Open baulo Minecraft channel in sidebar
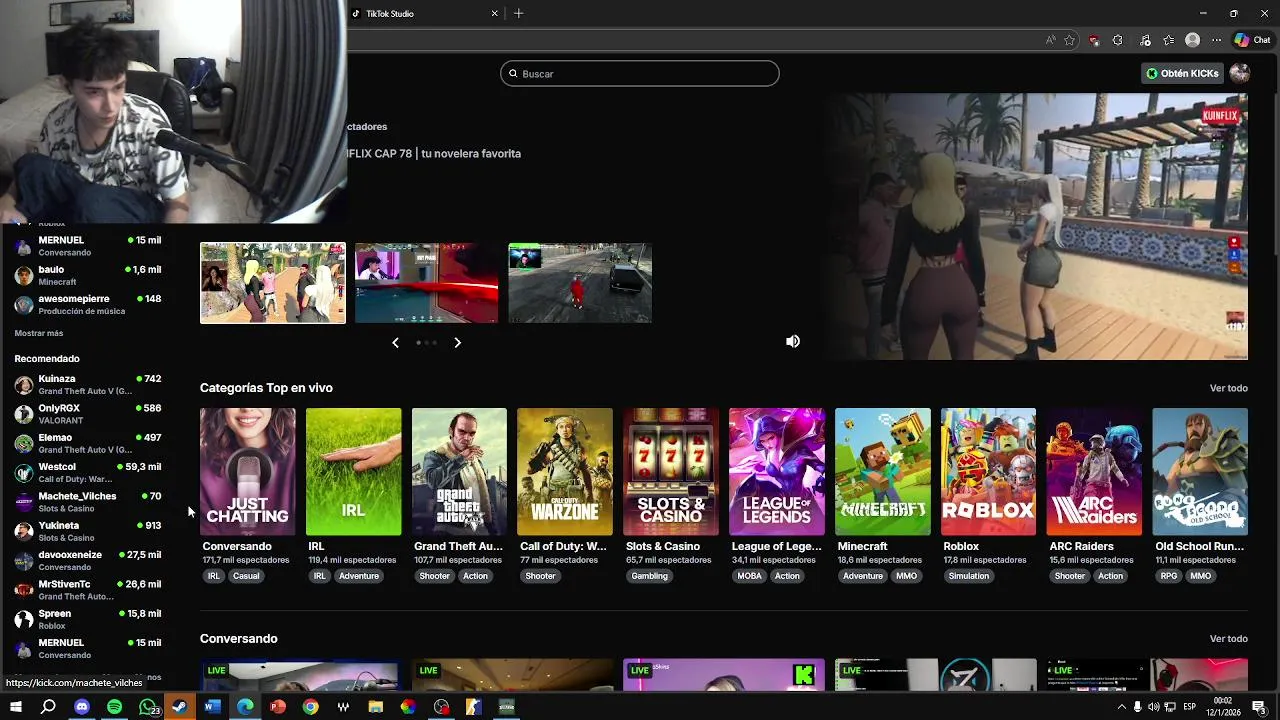Viewport: 1280px width, 720px height. click(88, 275)
